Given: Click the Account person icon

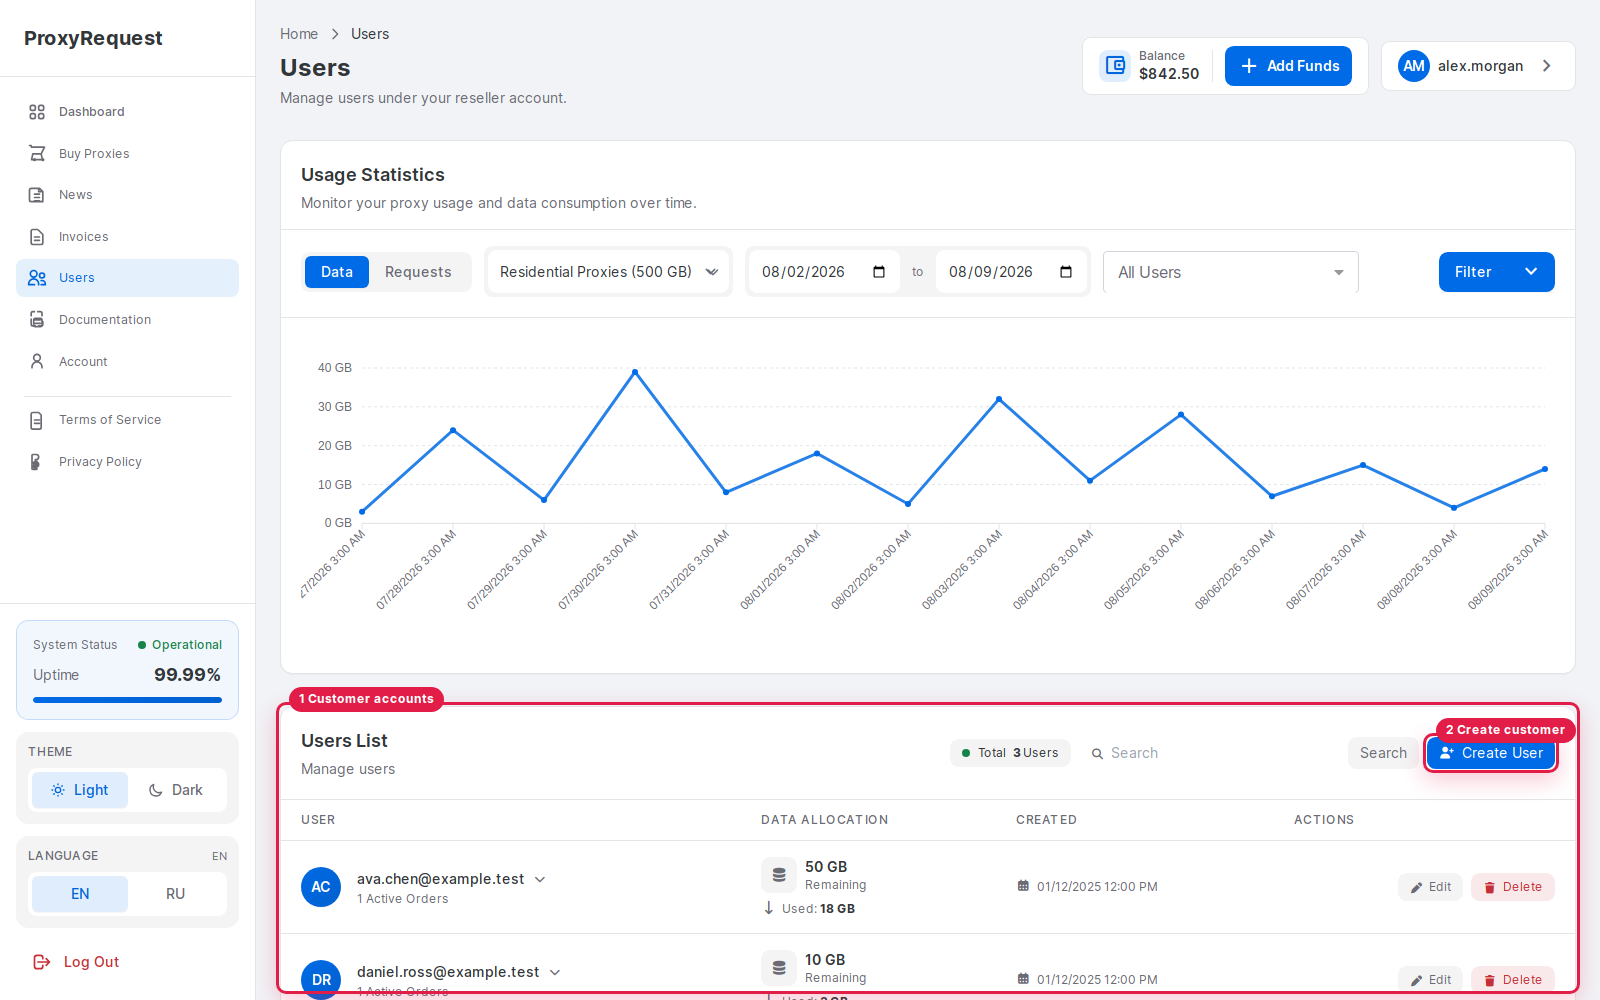Looking at the screenshot, I should 37,361.
